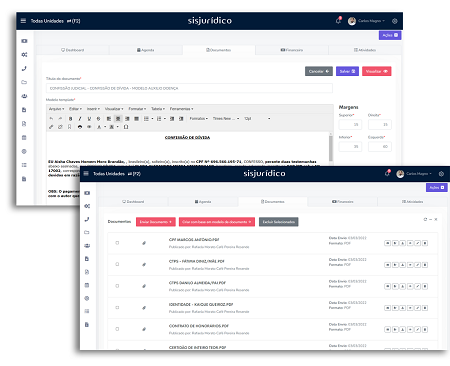Image resolution: width=450 pixels, height=366 pixels.
Task: Center-align text in editor toolbar
Action: (x=118, y=119)
